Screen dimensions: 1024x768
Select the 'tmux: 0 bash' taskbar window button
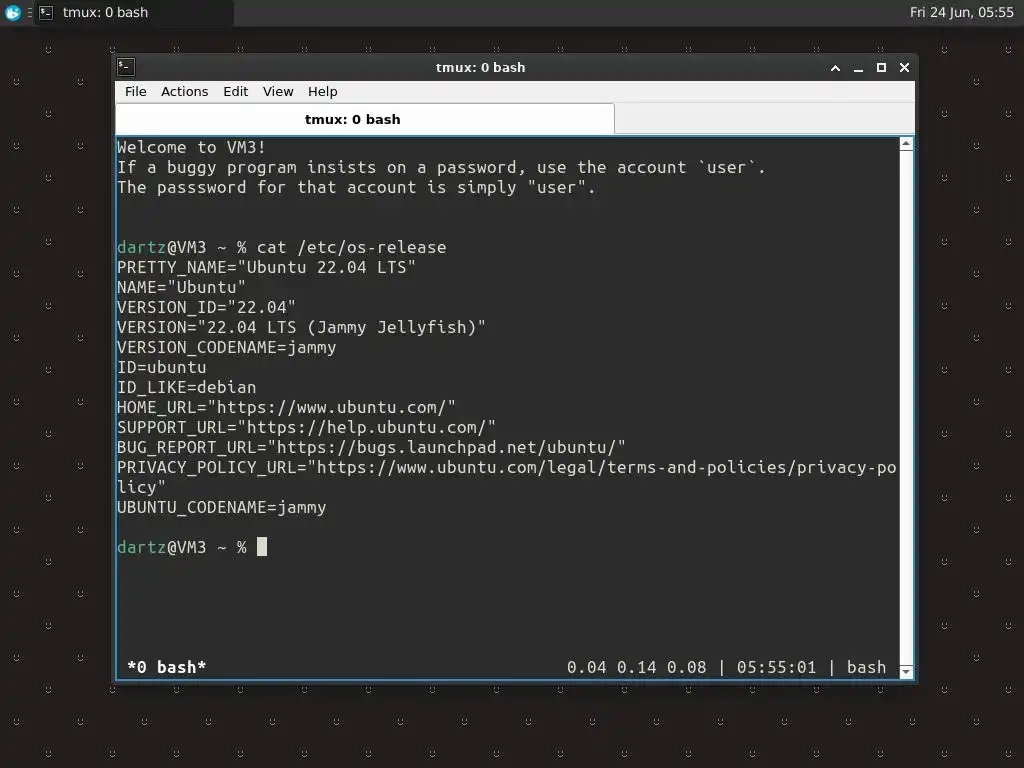(x=134, y=12)
